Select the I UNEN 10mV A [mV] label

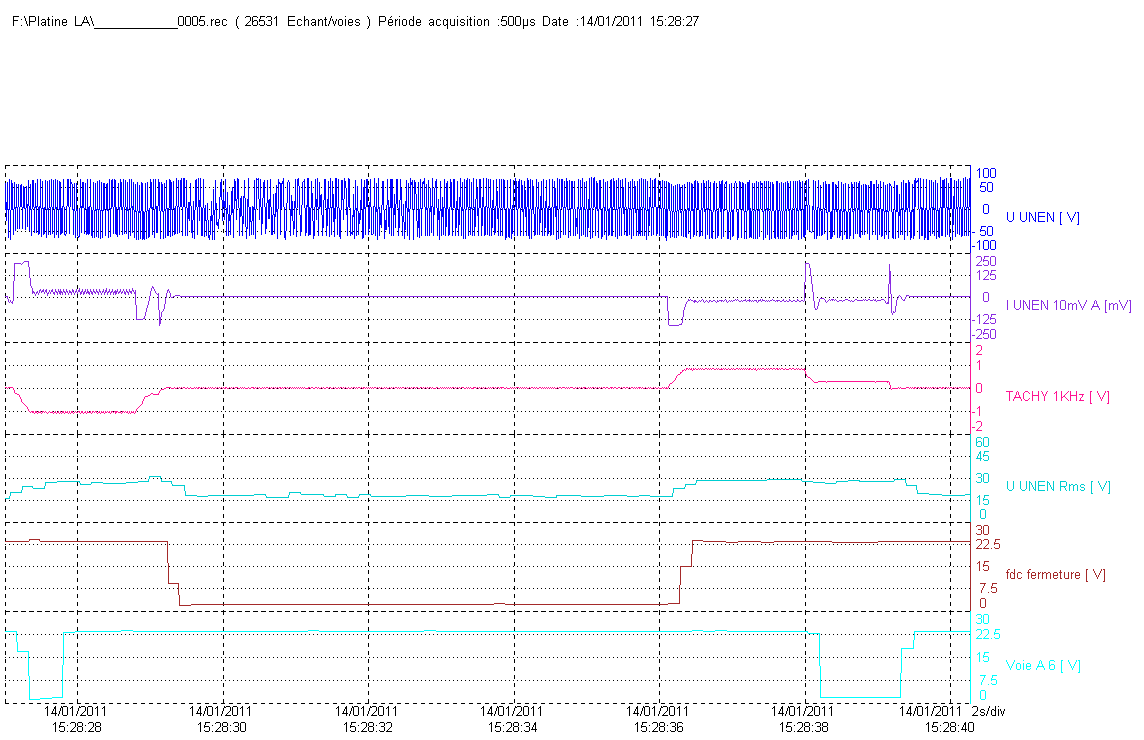point(1069,305)
